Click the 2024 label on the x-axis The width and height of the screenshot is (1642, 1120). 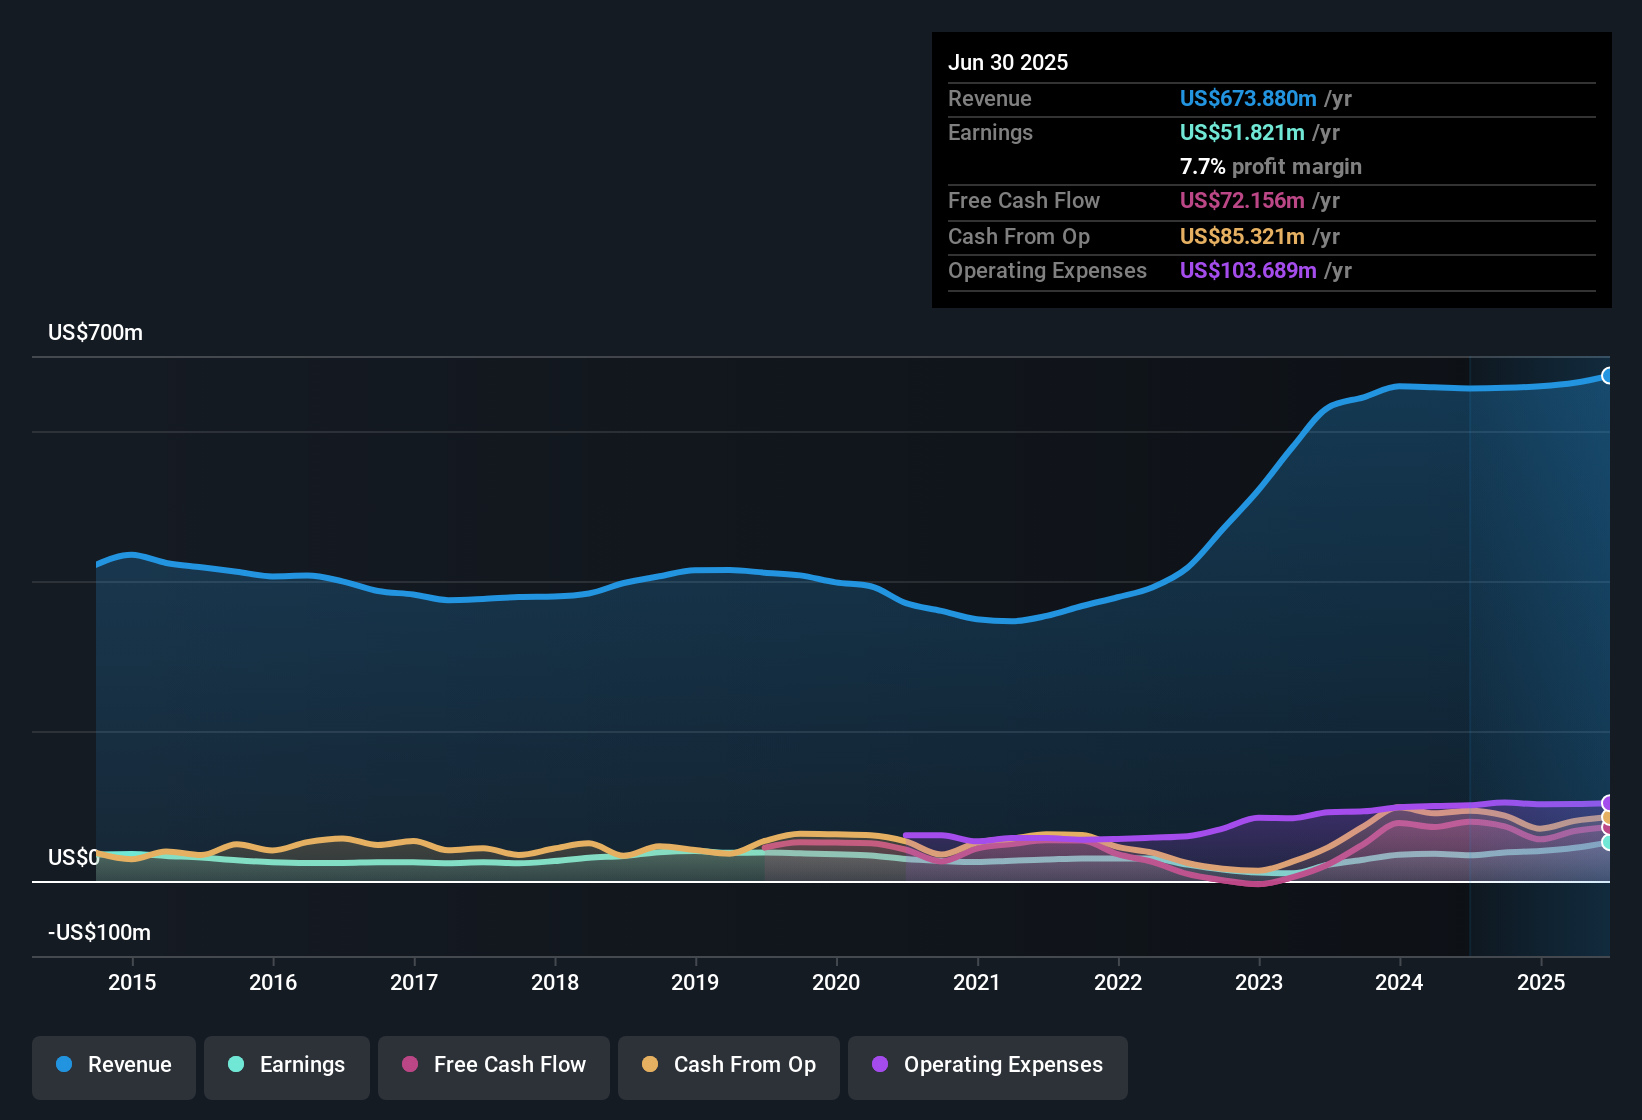click(1399, 982)
